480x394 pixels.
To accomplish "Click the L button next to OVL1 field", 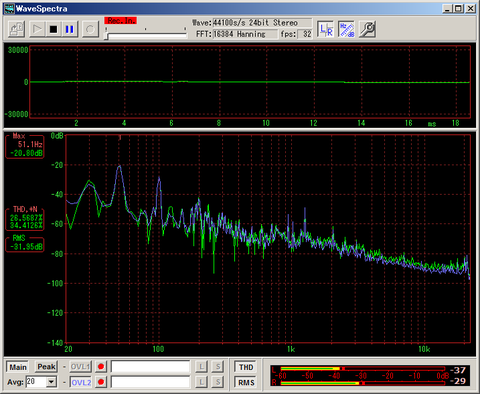I will click(x=201, y=367).
